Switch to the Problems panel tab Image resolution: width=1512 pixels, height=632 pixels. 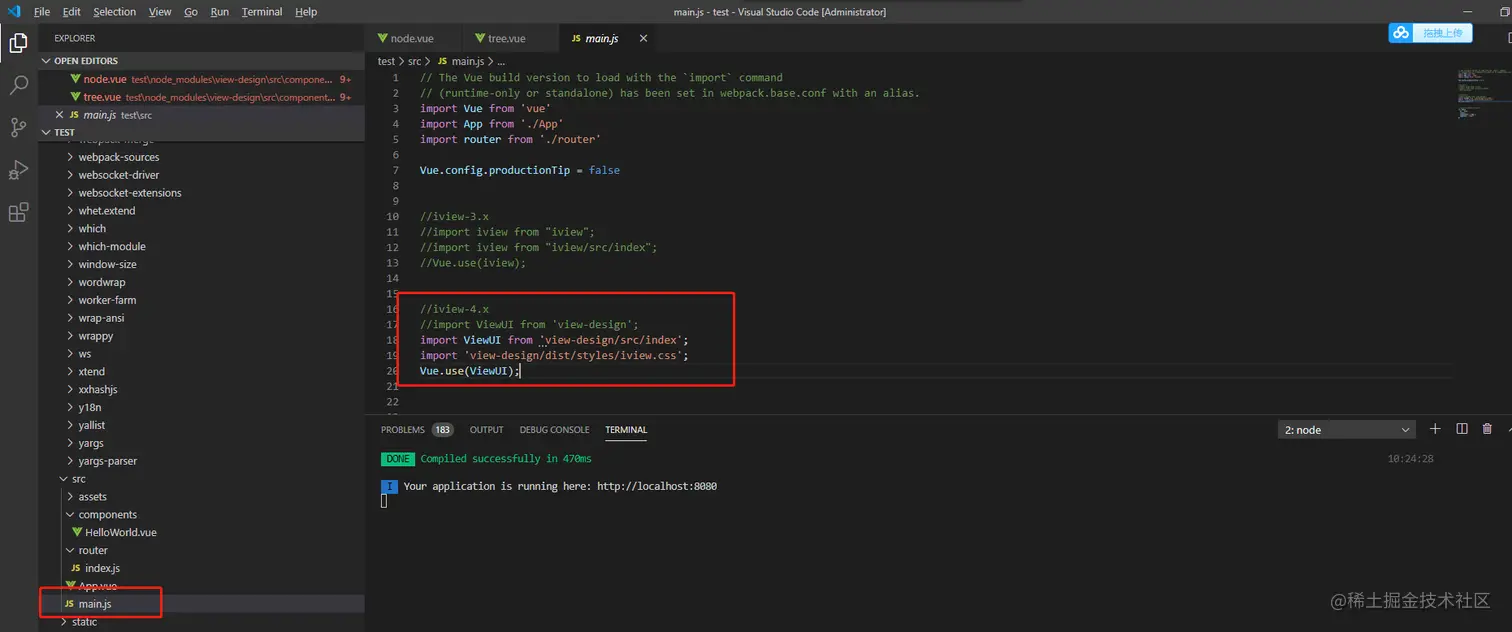[403, 430]
